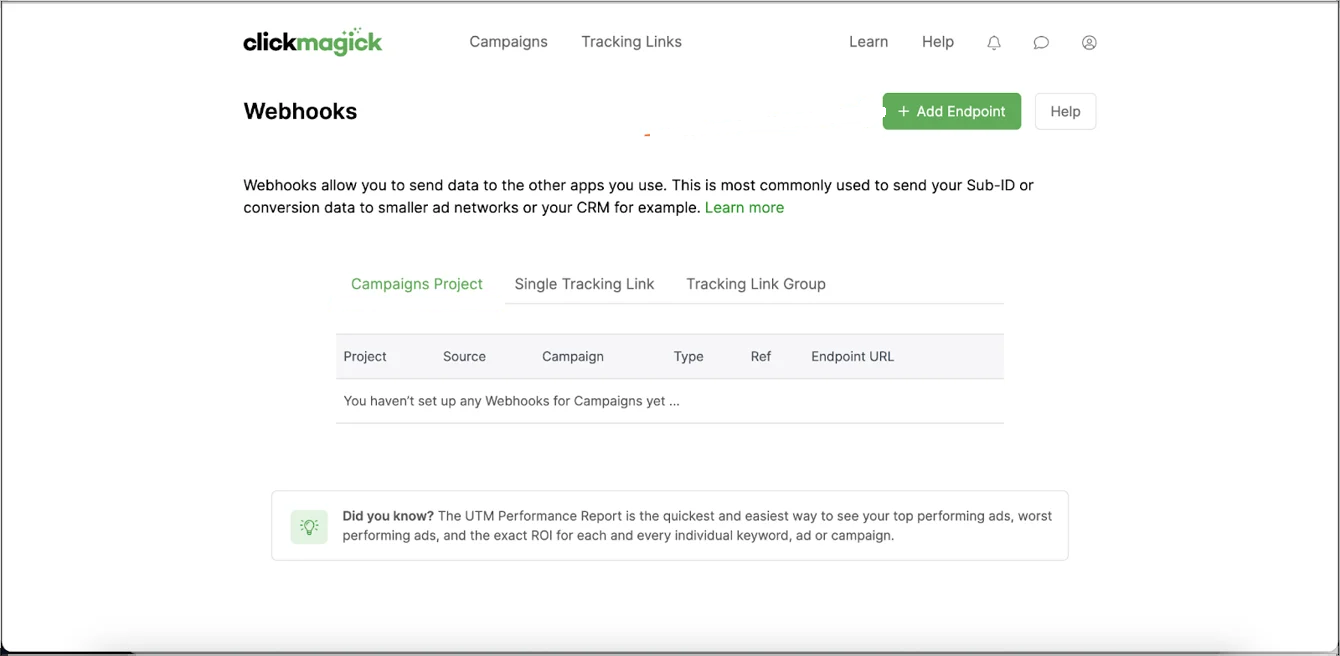This screenshot has height=656, width=1340.
Task: Click the ClickMagick logo
Action: pyautogui.click(x=312, y=41)
